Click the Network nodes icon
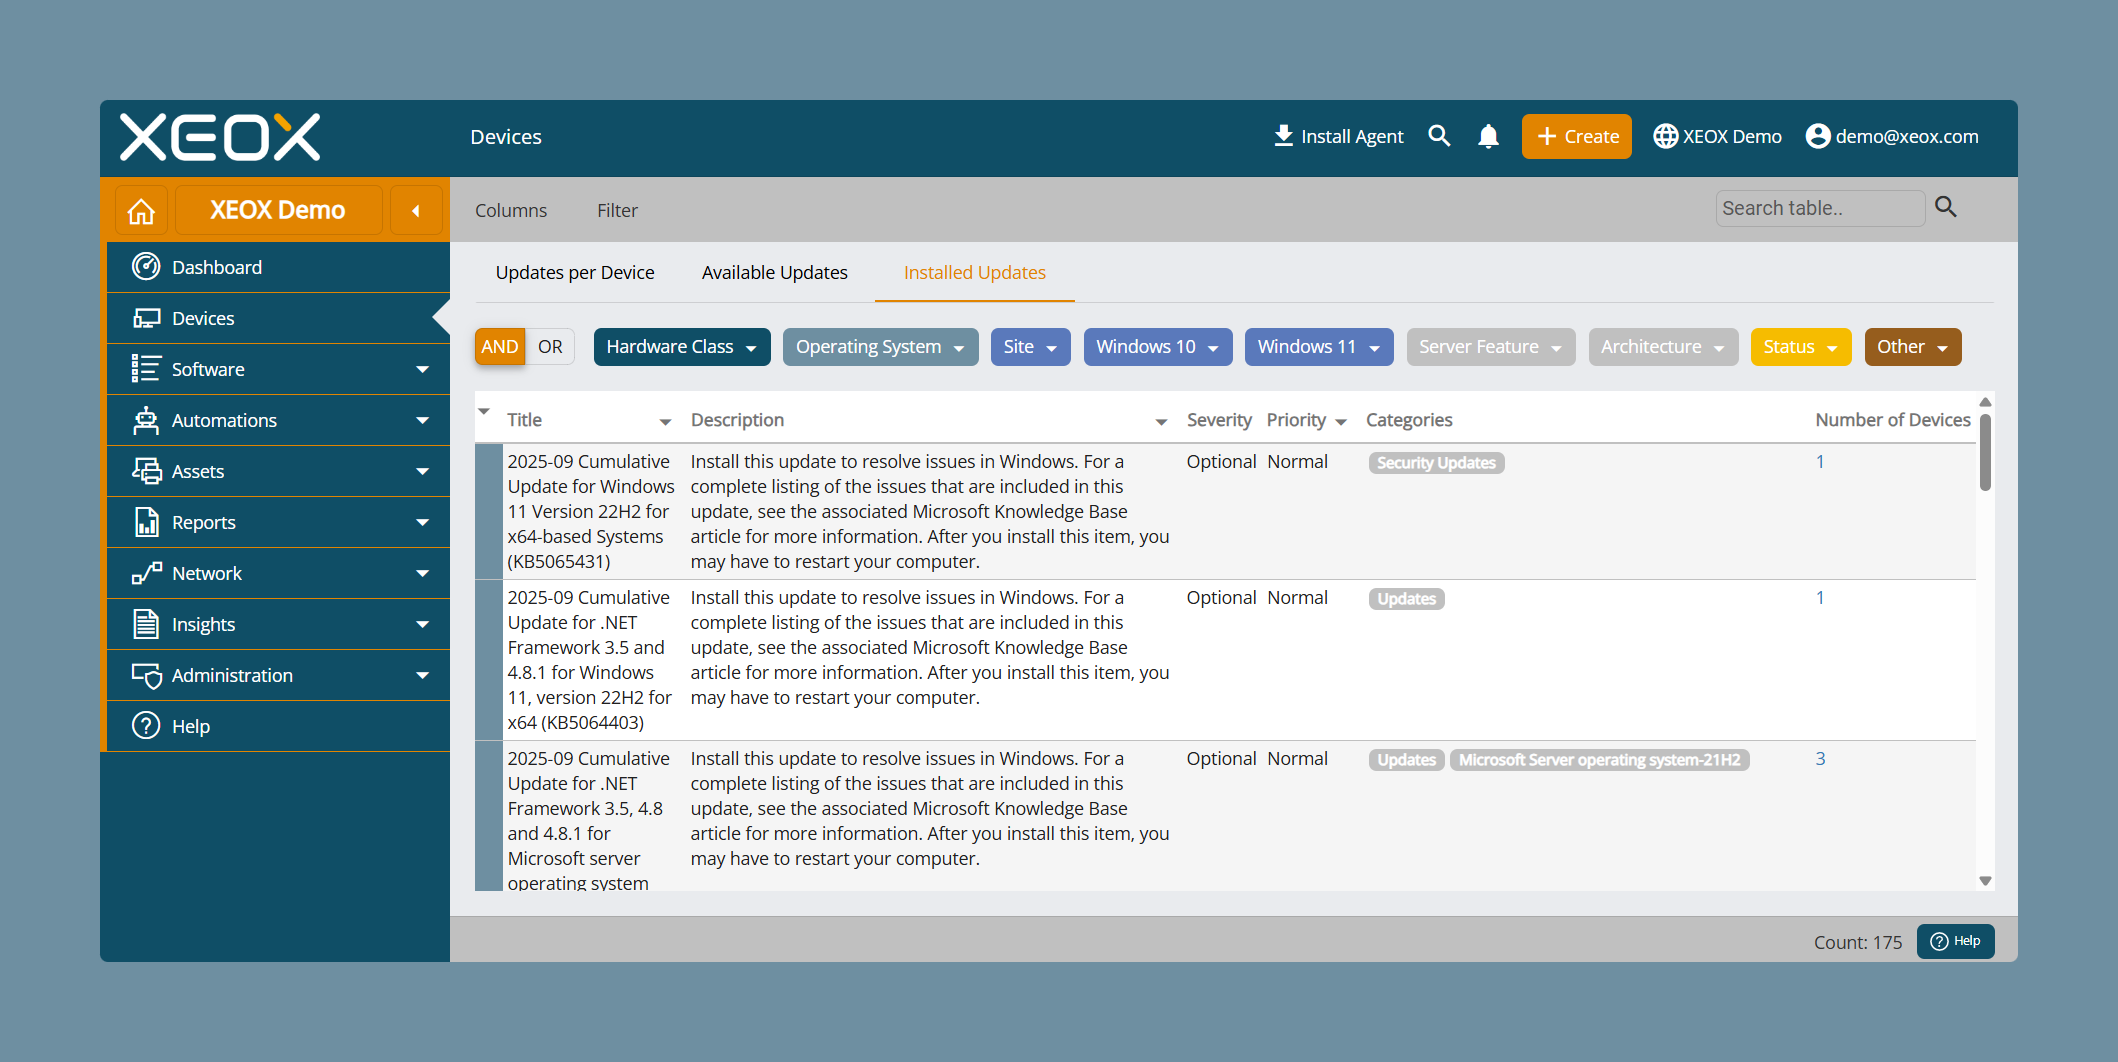Image resolution: width=2118 pixels, height=1062 pixels. 146,573
